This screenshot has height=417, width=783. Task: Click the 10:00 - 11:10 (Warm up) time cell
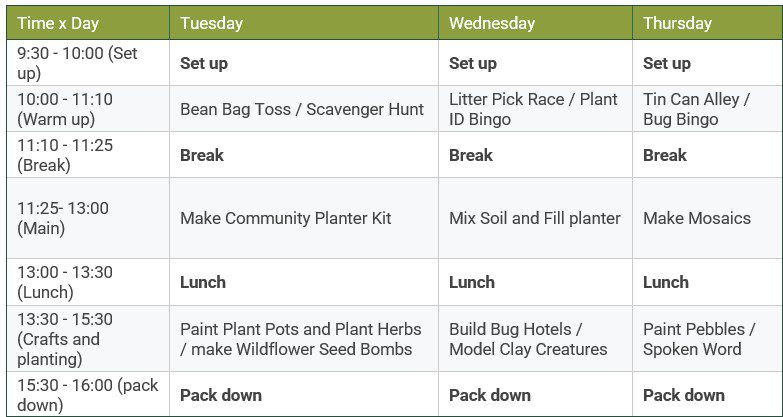pos(65,109)
